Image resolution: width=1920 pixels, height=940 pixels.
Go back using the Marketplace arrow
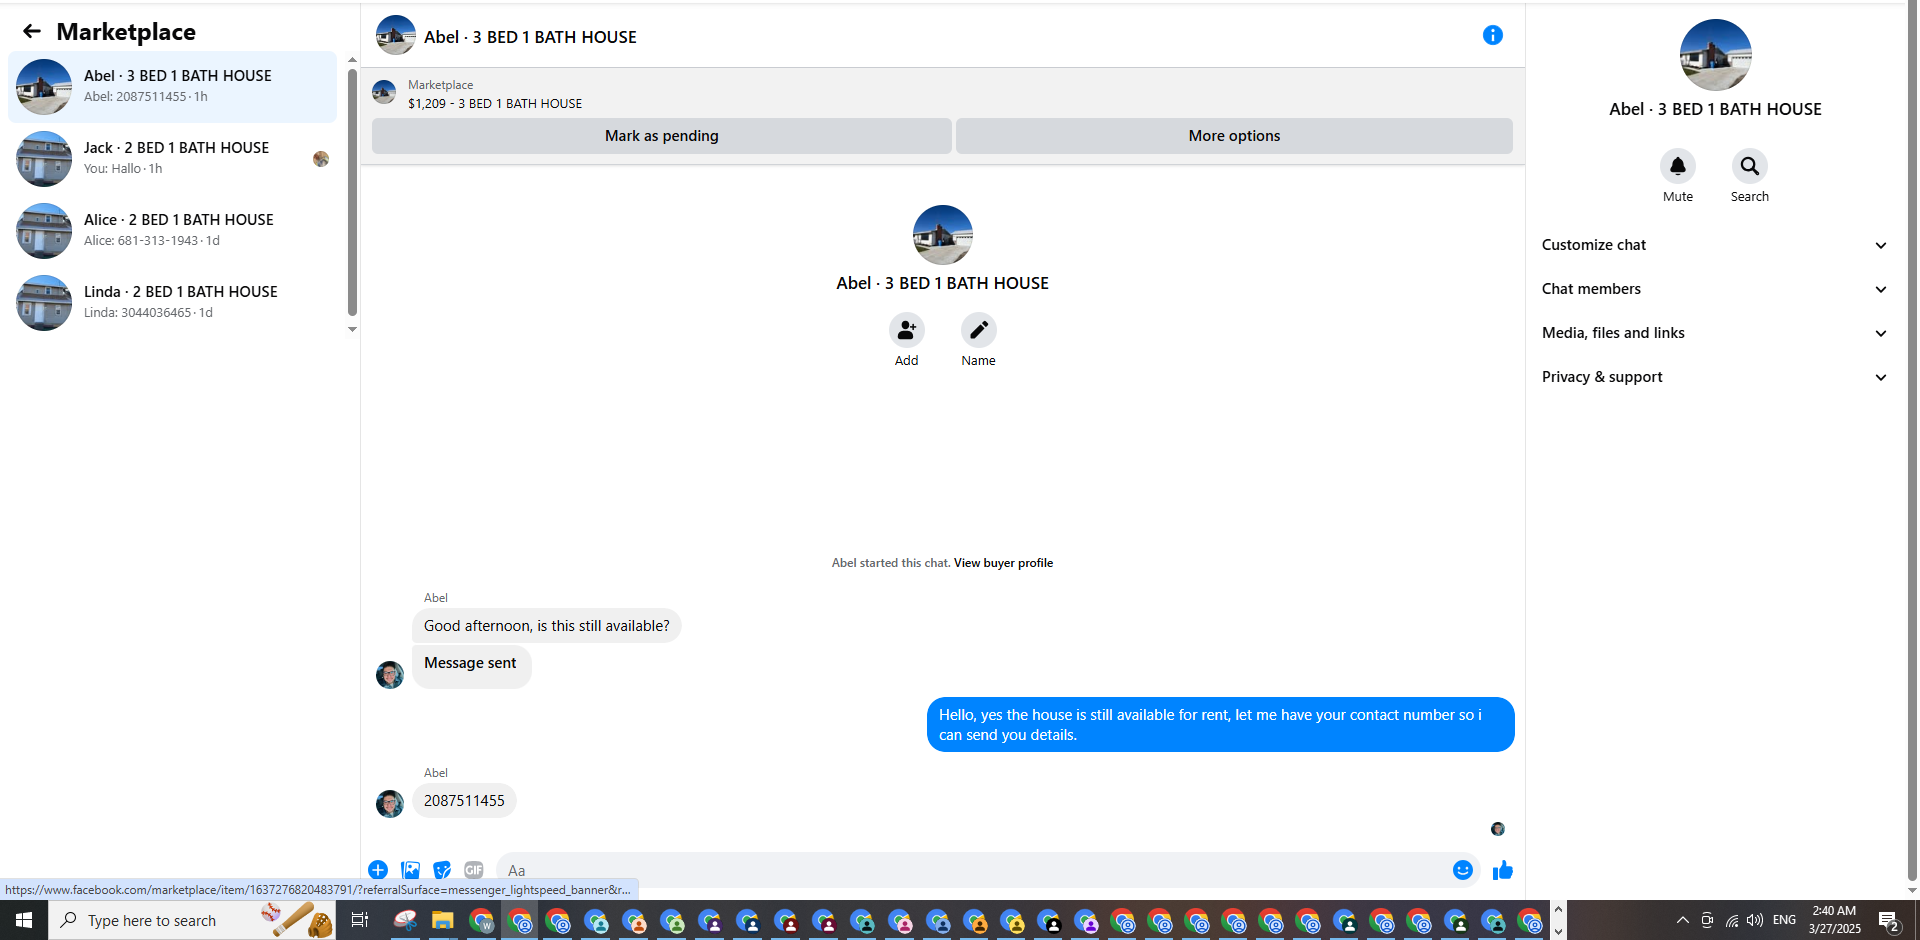(x=32, y=31)
